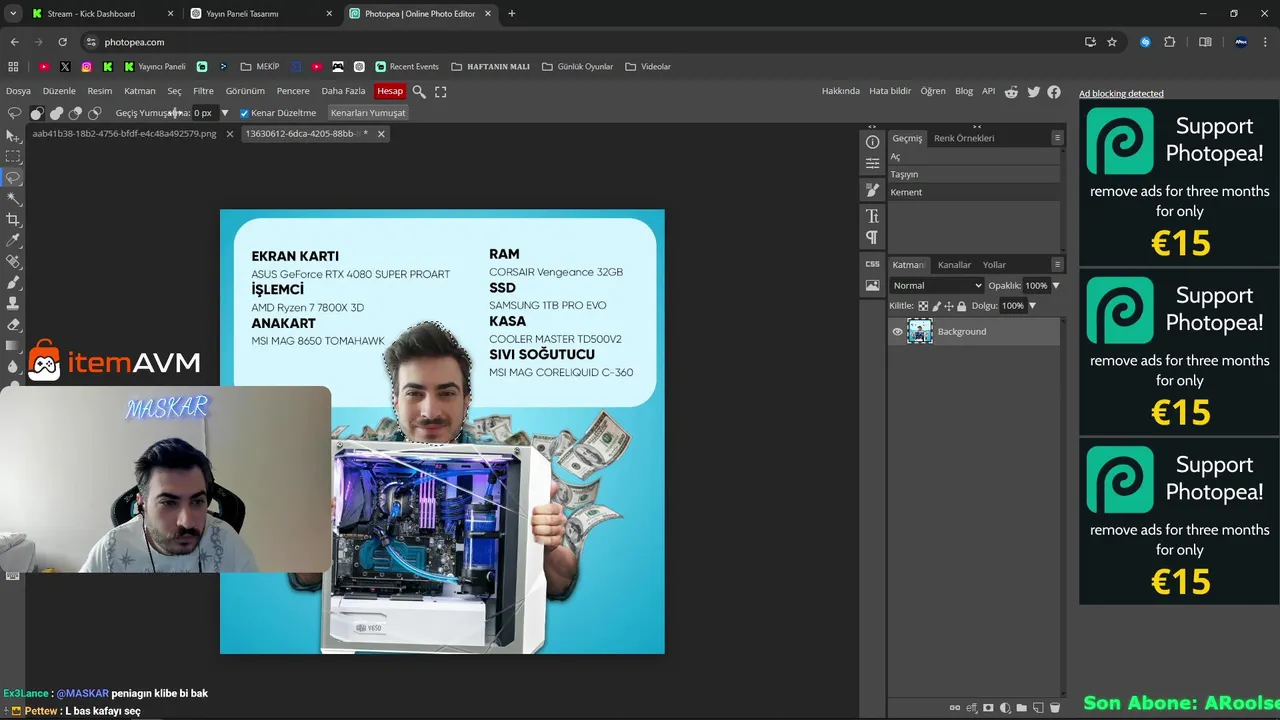Viewport: 1280px width, 720px height.
Task: Open the image thumbnail panel icon
Action: 872,285
